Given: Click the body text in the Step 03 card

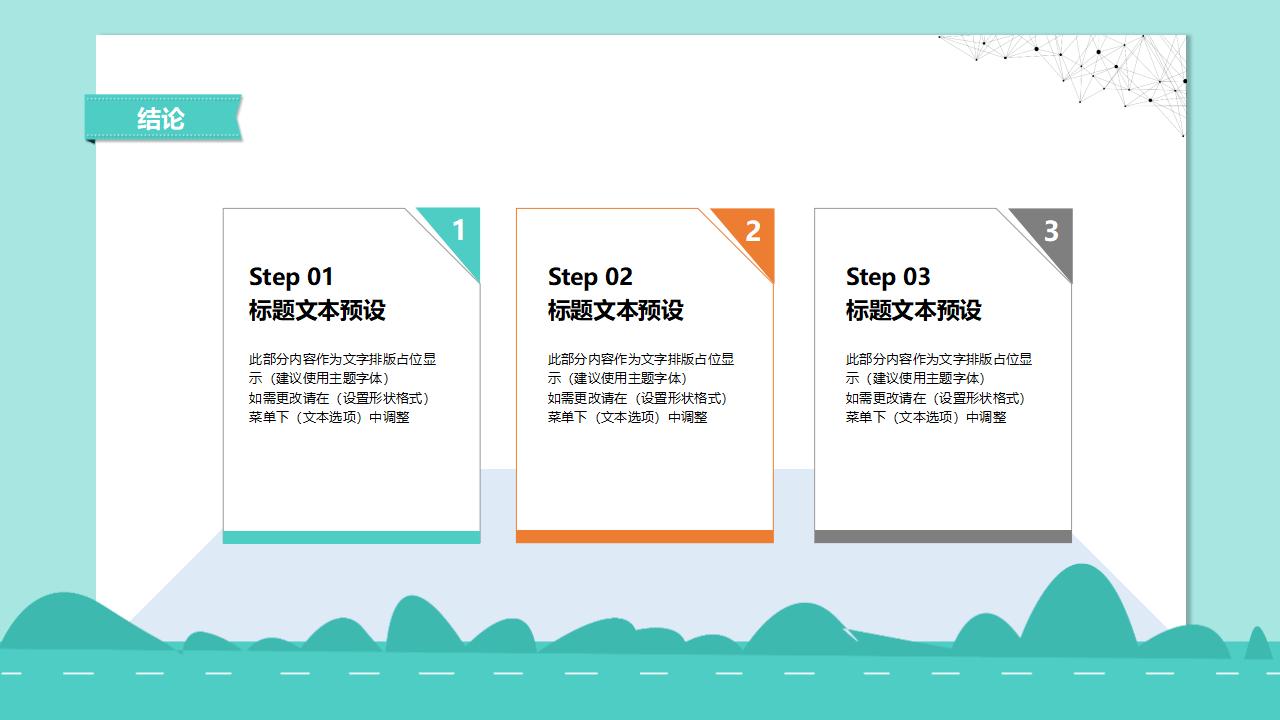Looking at the screenshot, I should coord(939,388).
